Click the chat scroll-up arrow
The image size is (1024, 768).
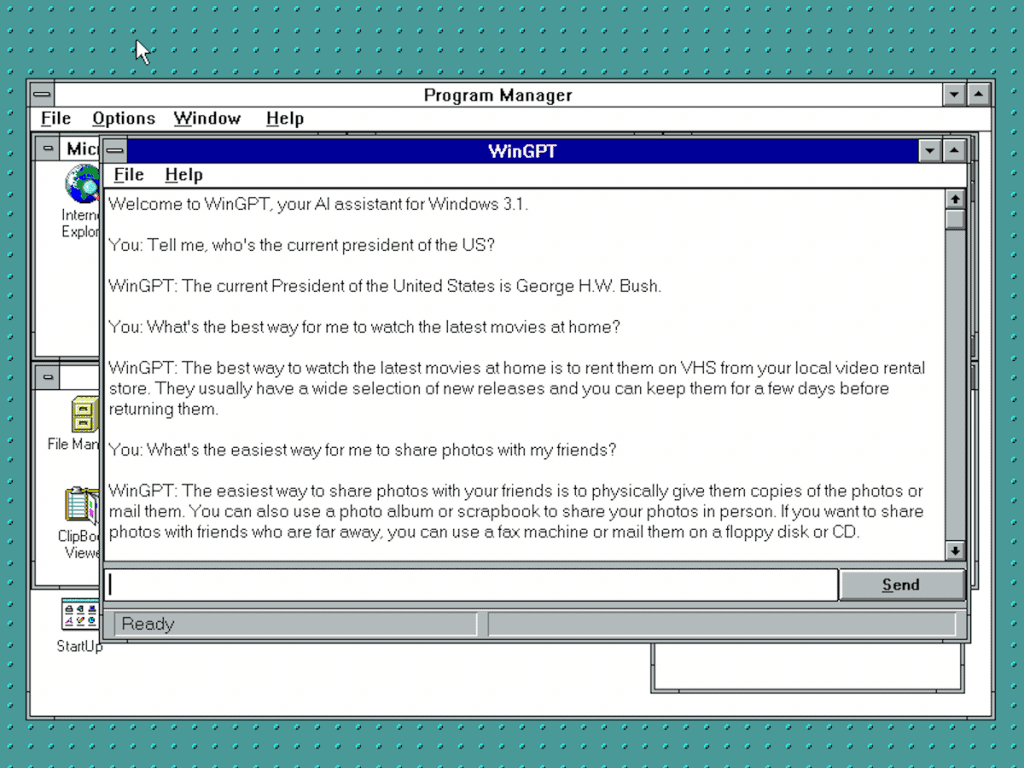[955, 198]
